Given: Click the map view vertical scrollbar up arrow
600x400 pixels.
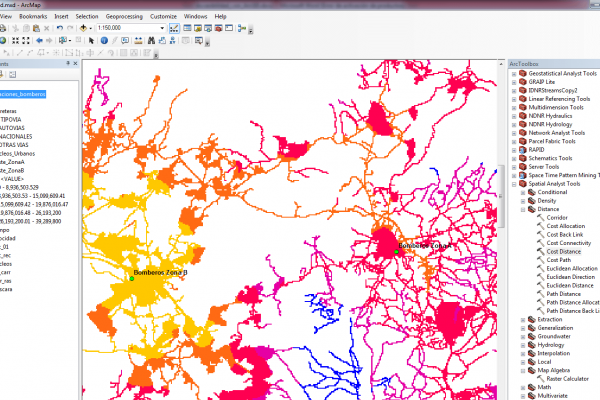Looking at the screenshot, I should [501, 64].
